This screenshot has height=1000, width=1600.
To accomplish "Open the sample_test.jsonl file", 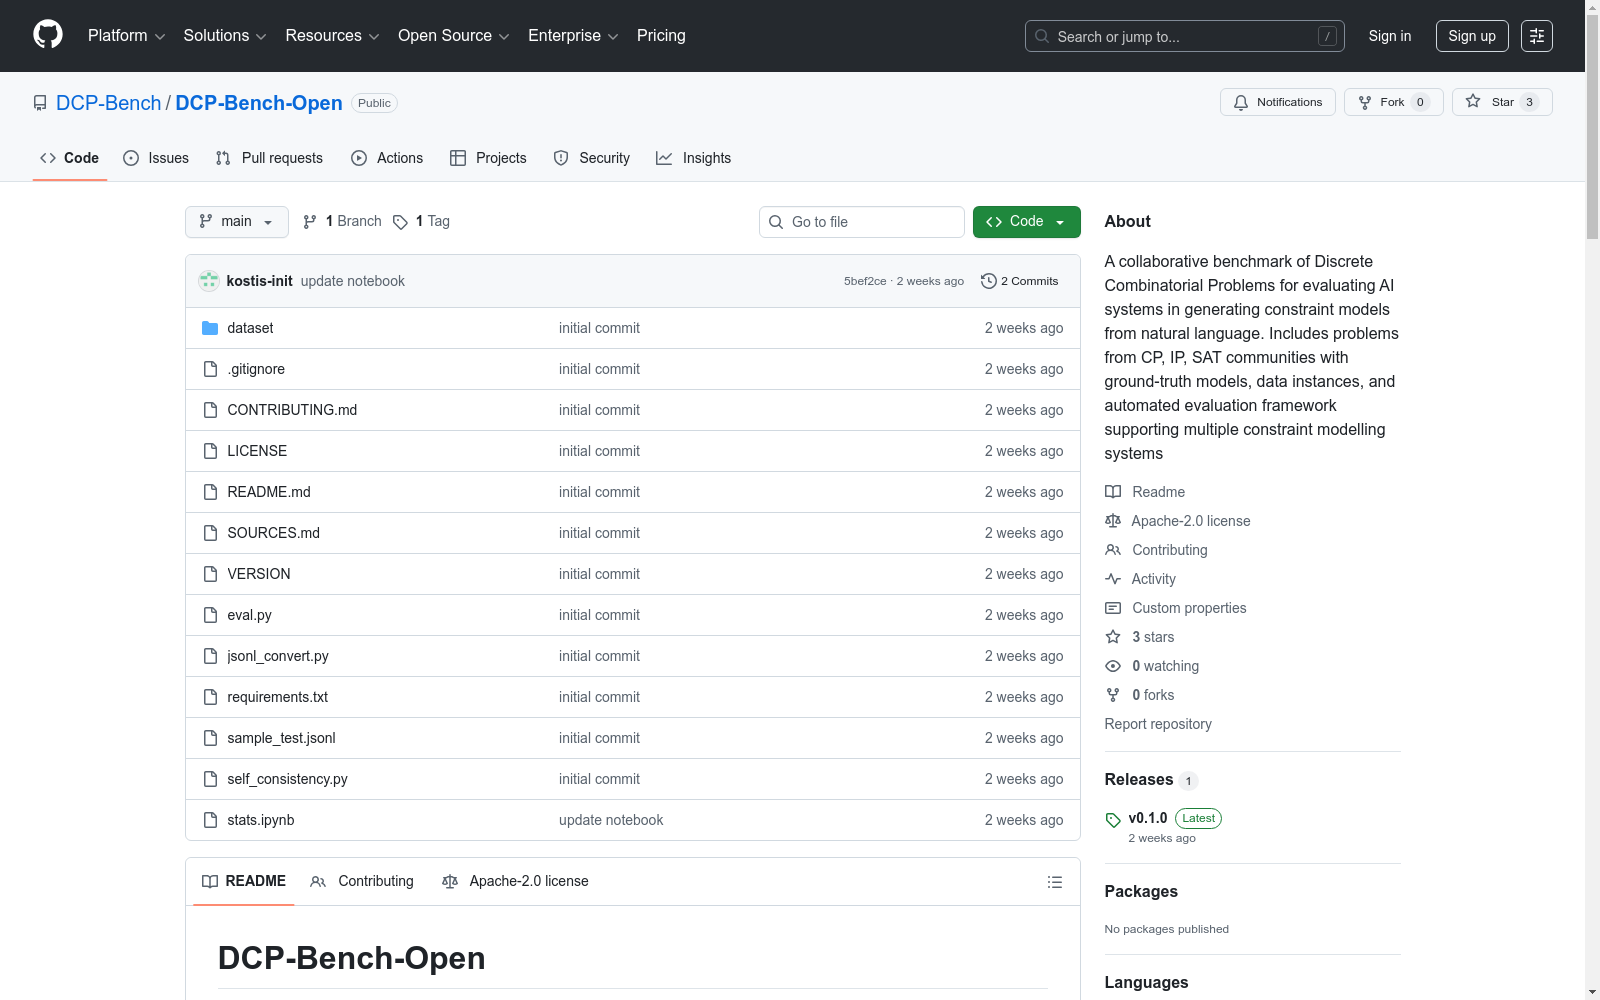I will (281, 738).
